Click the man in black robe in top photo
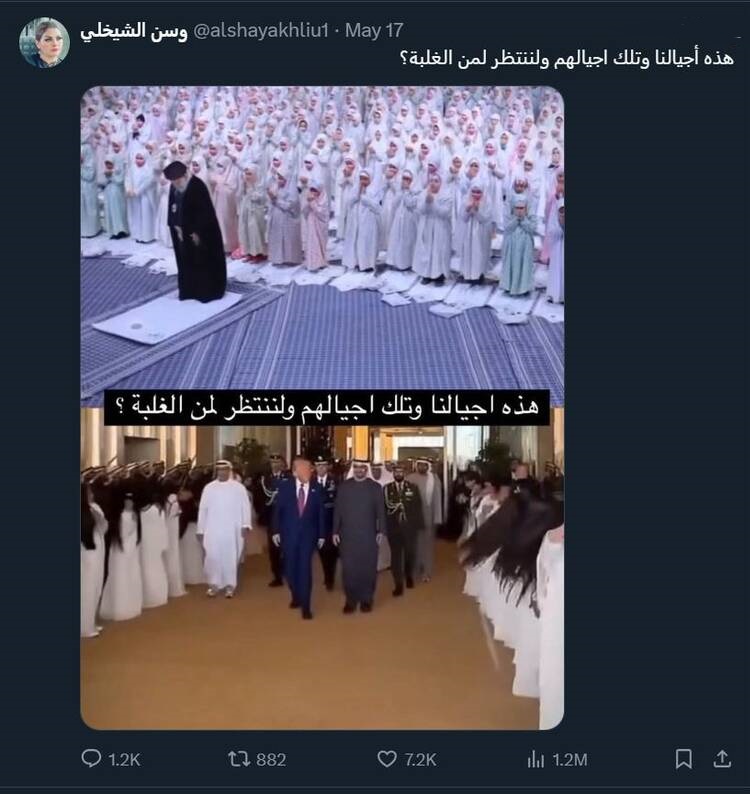 pos(196,232)
